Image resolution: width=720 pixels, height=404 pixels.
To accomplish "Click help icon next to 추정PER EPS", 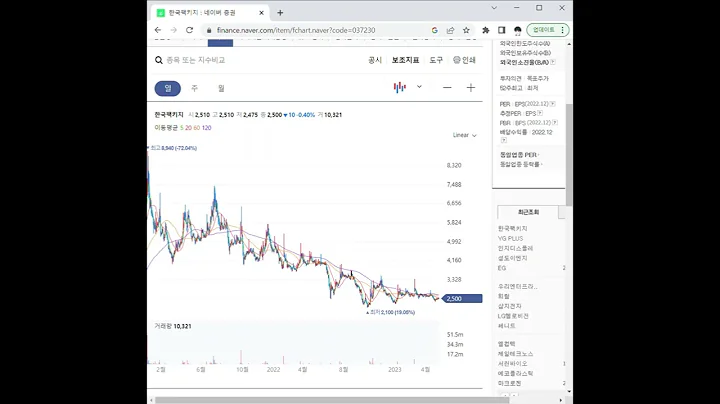I will [x=540, y=113].
